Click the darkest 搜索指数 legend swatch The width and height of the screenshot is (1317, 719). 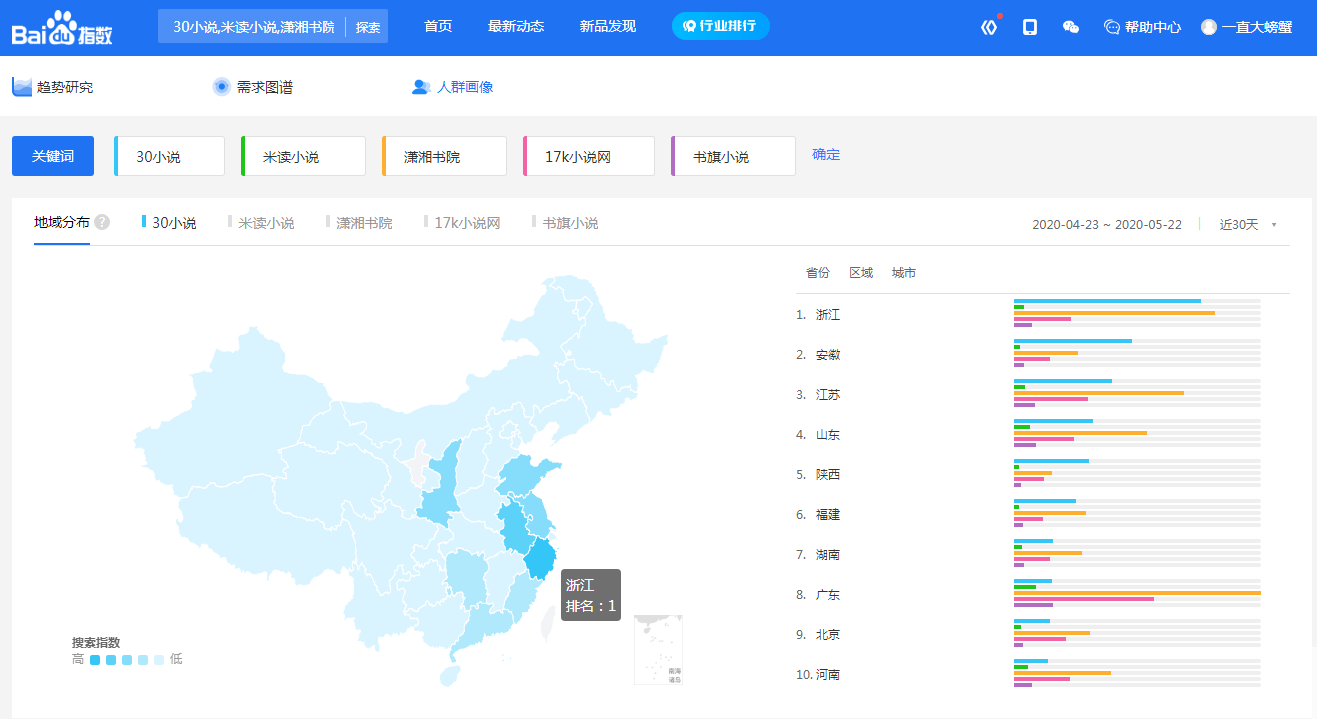tap(95, 660)
